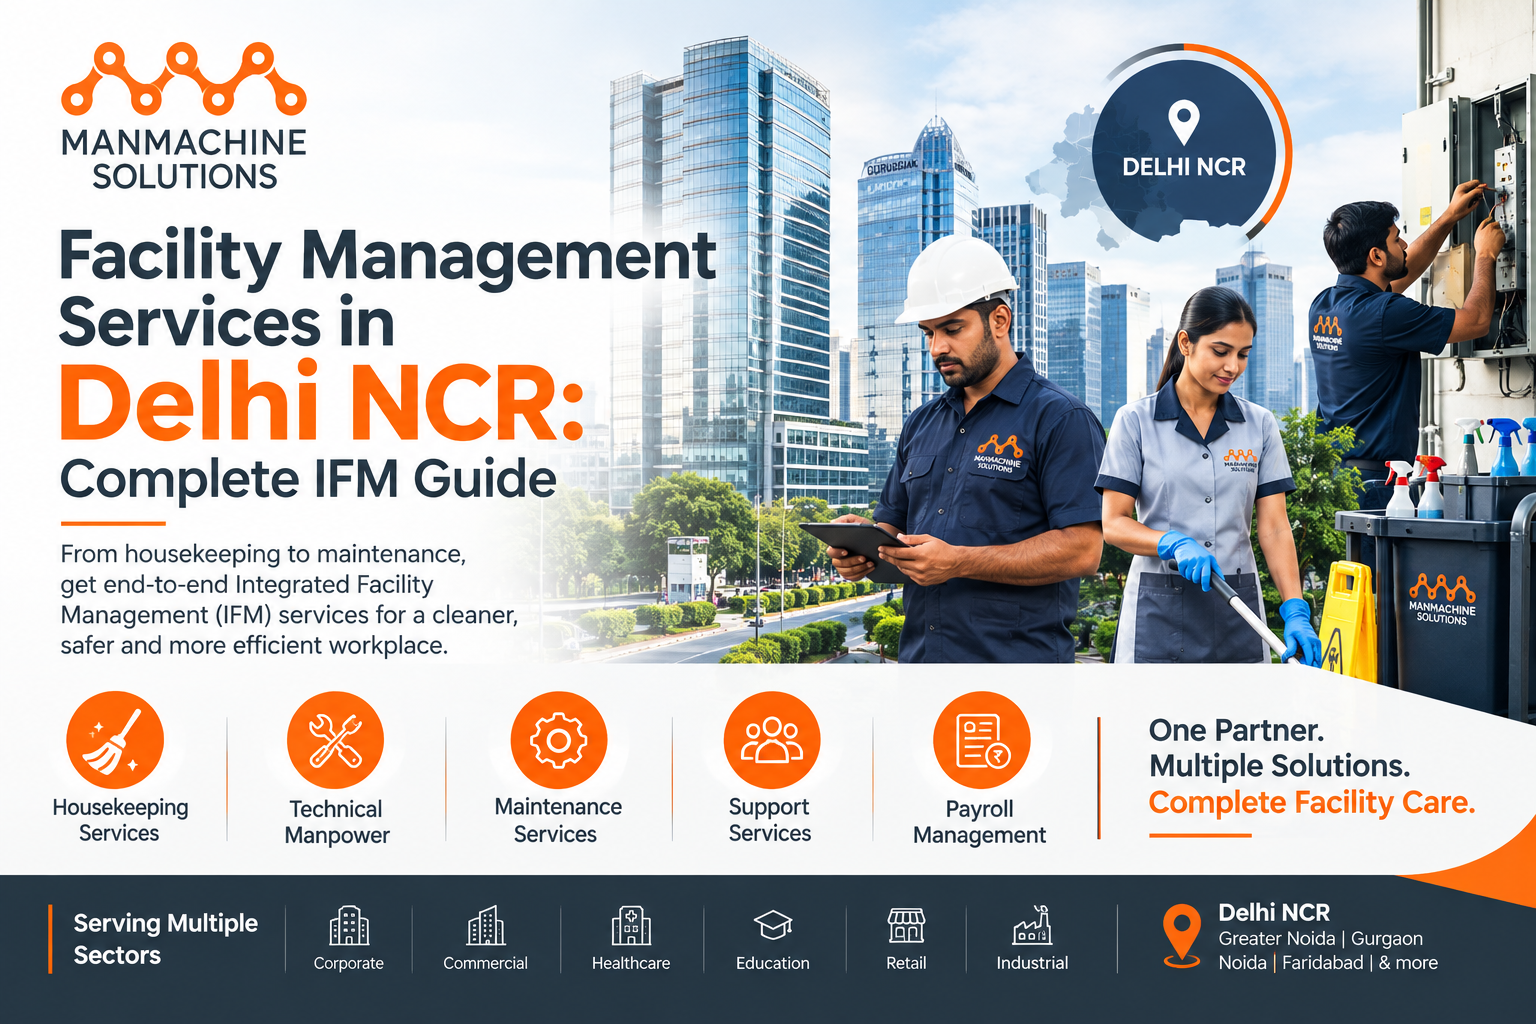Click the "Greater Noida | Gurgaon" footer line
Image resolution: width=1536 pixels, height=1024 pixels.
[1320, 938]
